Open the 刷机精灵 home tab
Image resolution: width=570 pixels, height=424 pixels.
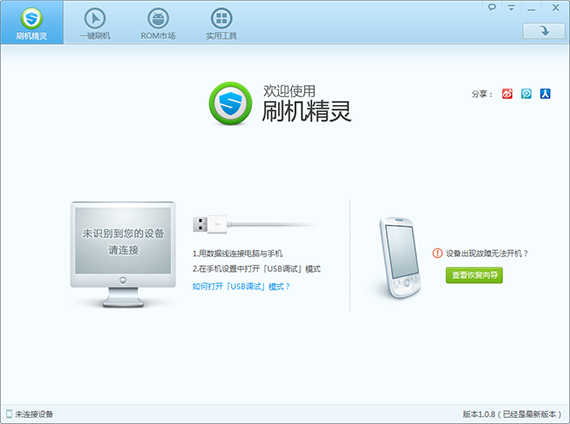tap(32, 23)
